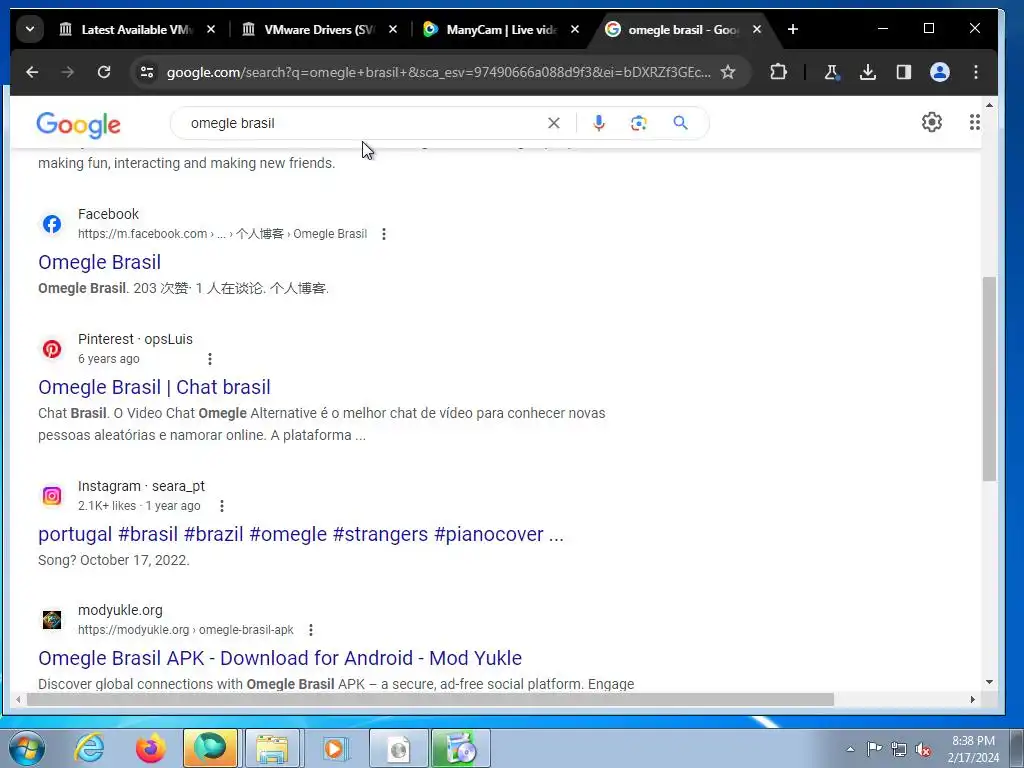The width and height of the screenshot is (1024, 768).
Task: Reload the current page
Action: (x=104, y=72)
